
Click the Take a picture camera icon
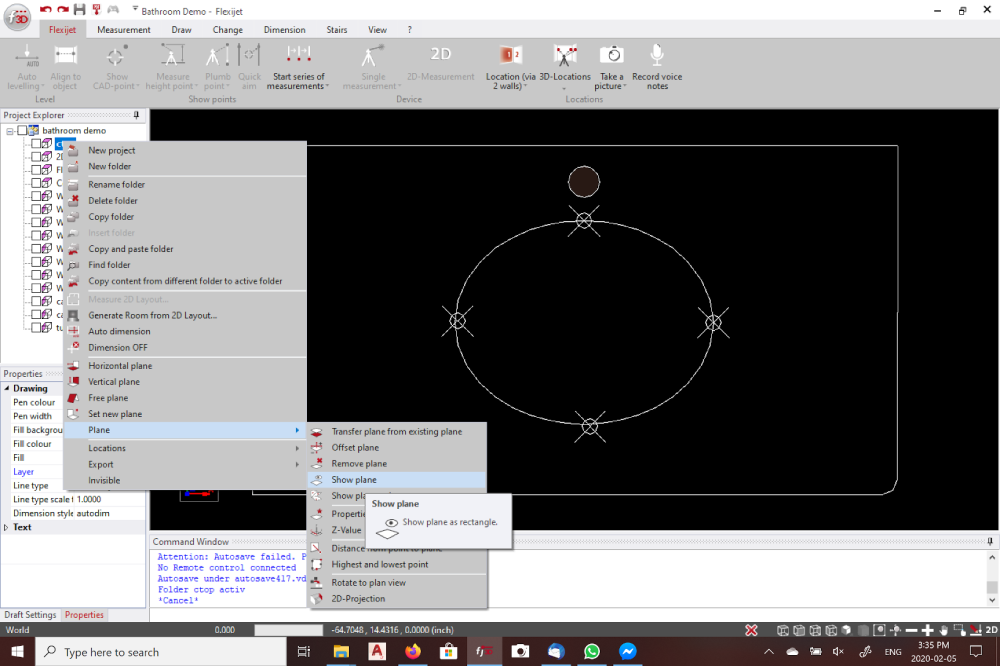click(611, 56)
